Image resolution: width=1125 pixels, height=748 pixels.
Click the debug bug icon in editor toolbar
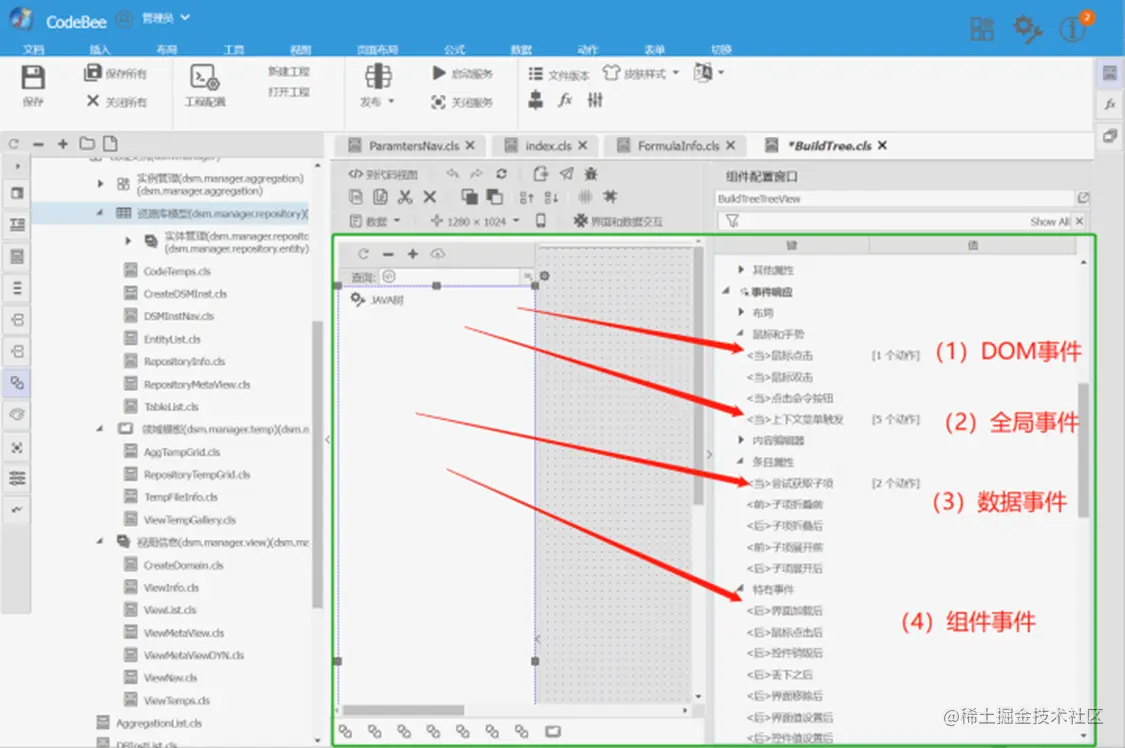(x=590, y=173)
